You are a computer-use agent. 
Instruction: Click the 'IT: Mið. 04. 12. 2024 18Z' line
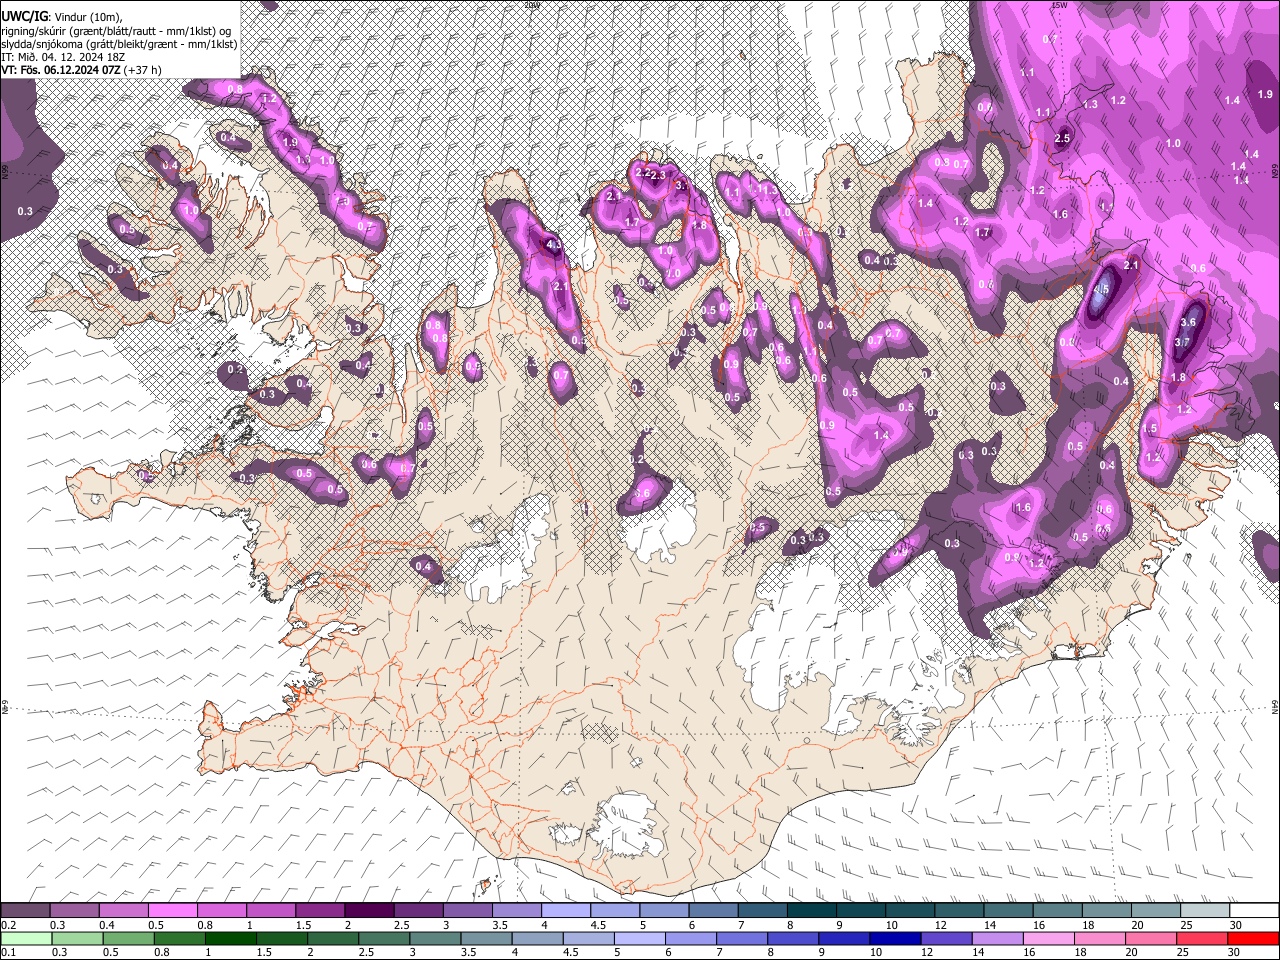click(x=63, y=58)
